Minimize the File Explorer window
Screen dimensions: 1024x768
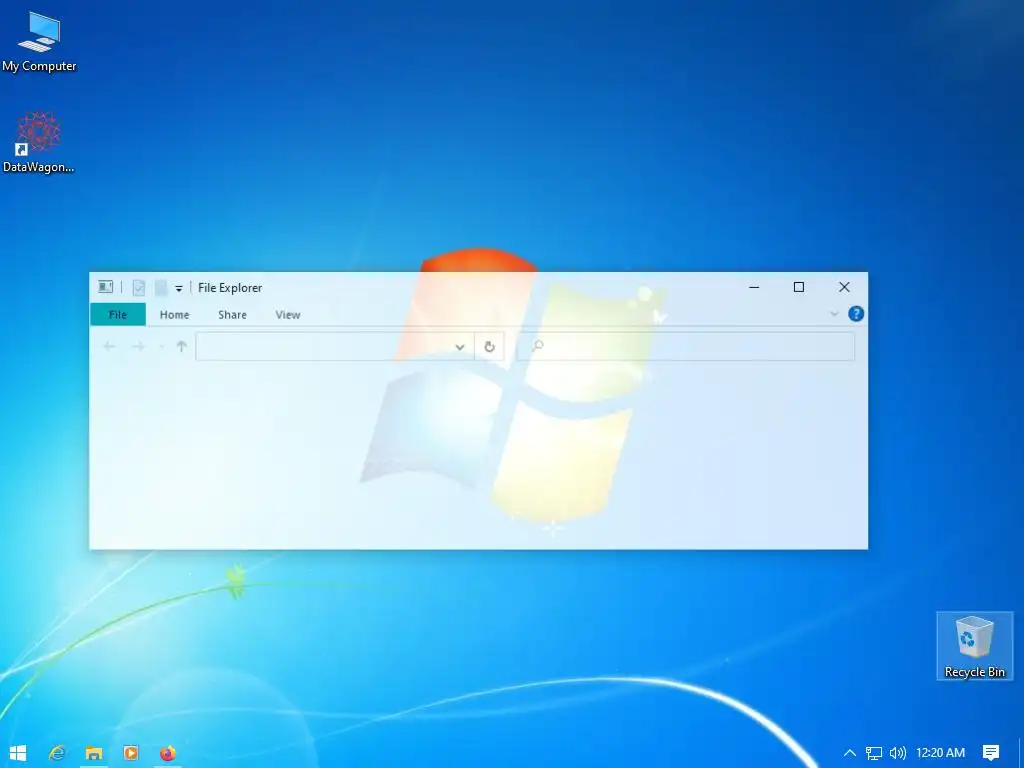coord(754,287)
